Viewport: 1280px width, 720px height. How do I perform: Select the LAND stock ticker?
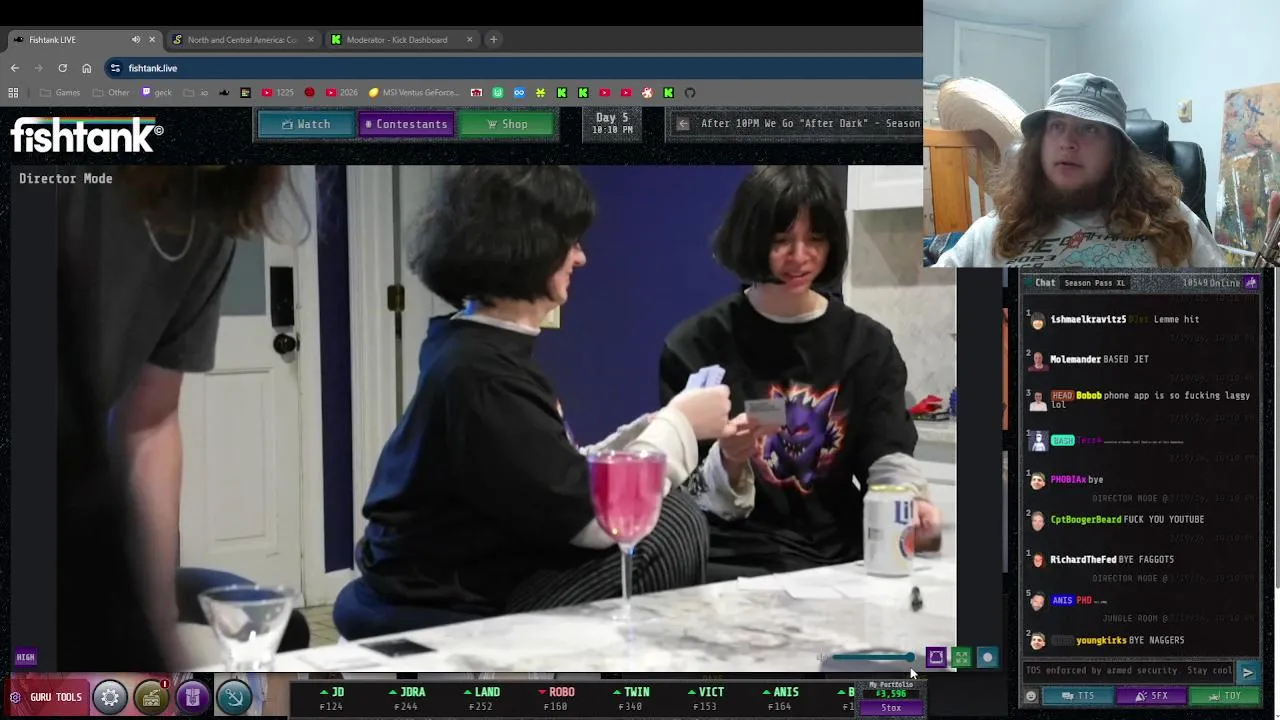(x=481, y=699)
